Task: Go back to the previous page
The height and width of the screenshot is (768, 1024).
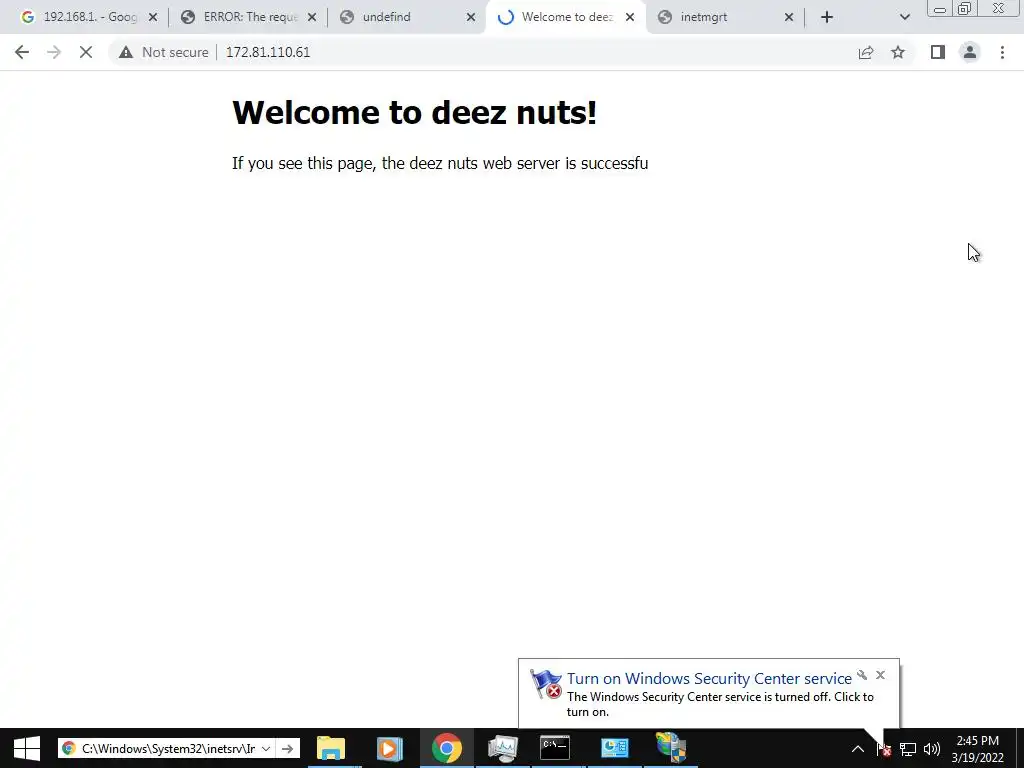Action: click(x=22, y=52)
